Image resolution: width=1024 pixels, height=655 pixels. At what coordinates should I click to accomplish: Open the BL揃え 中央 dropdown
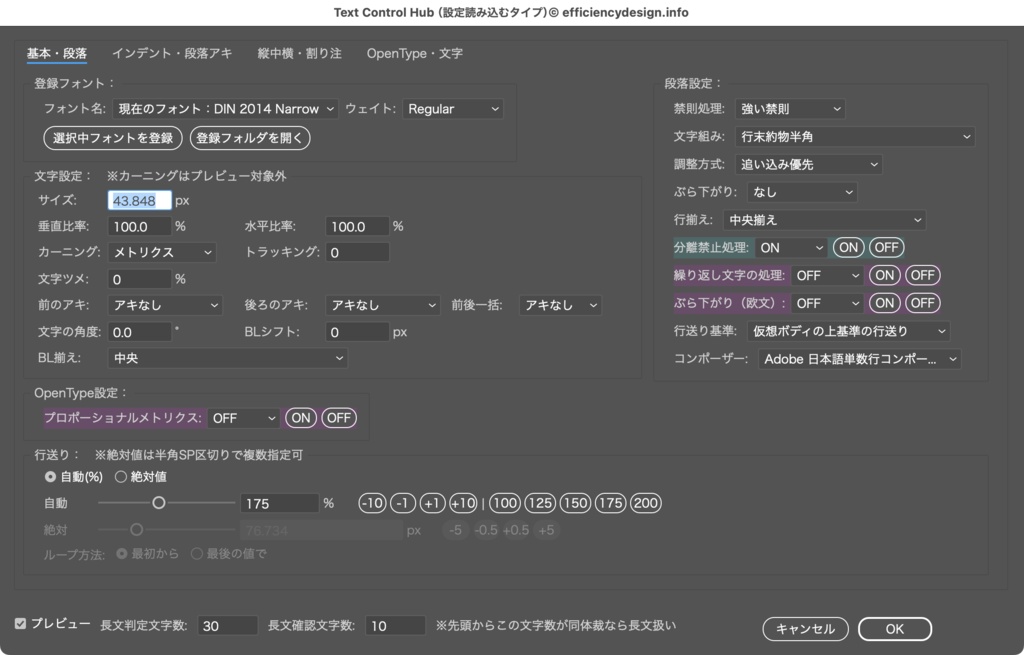227,358
